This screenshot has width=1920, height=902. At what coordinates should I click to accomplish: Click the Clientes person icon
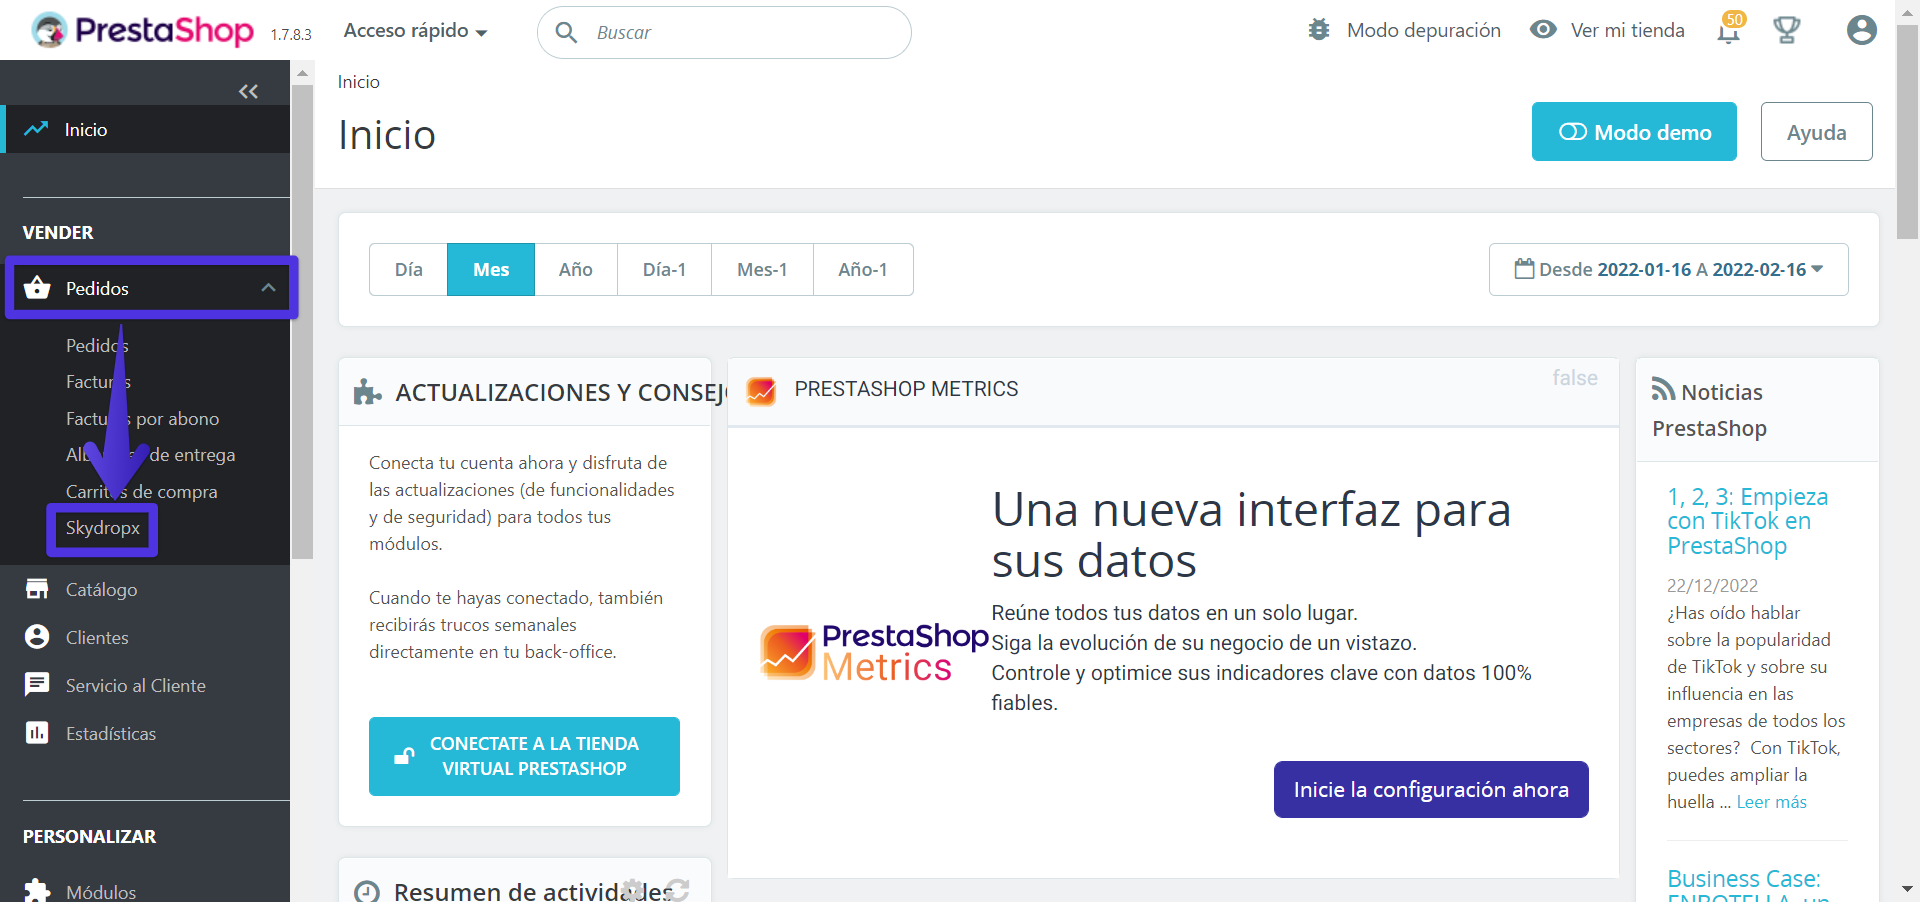[37, 637]
